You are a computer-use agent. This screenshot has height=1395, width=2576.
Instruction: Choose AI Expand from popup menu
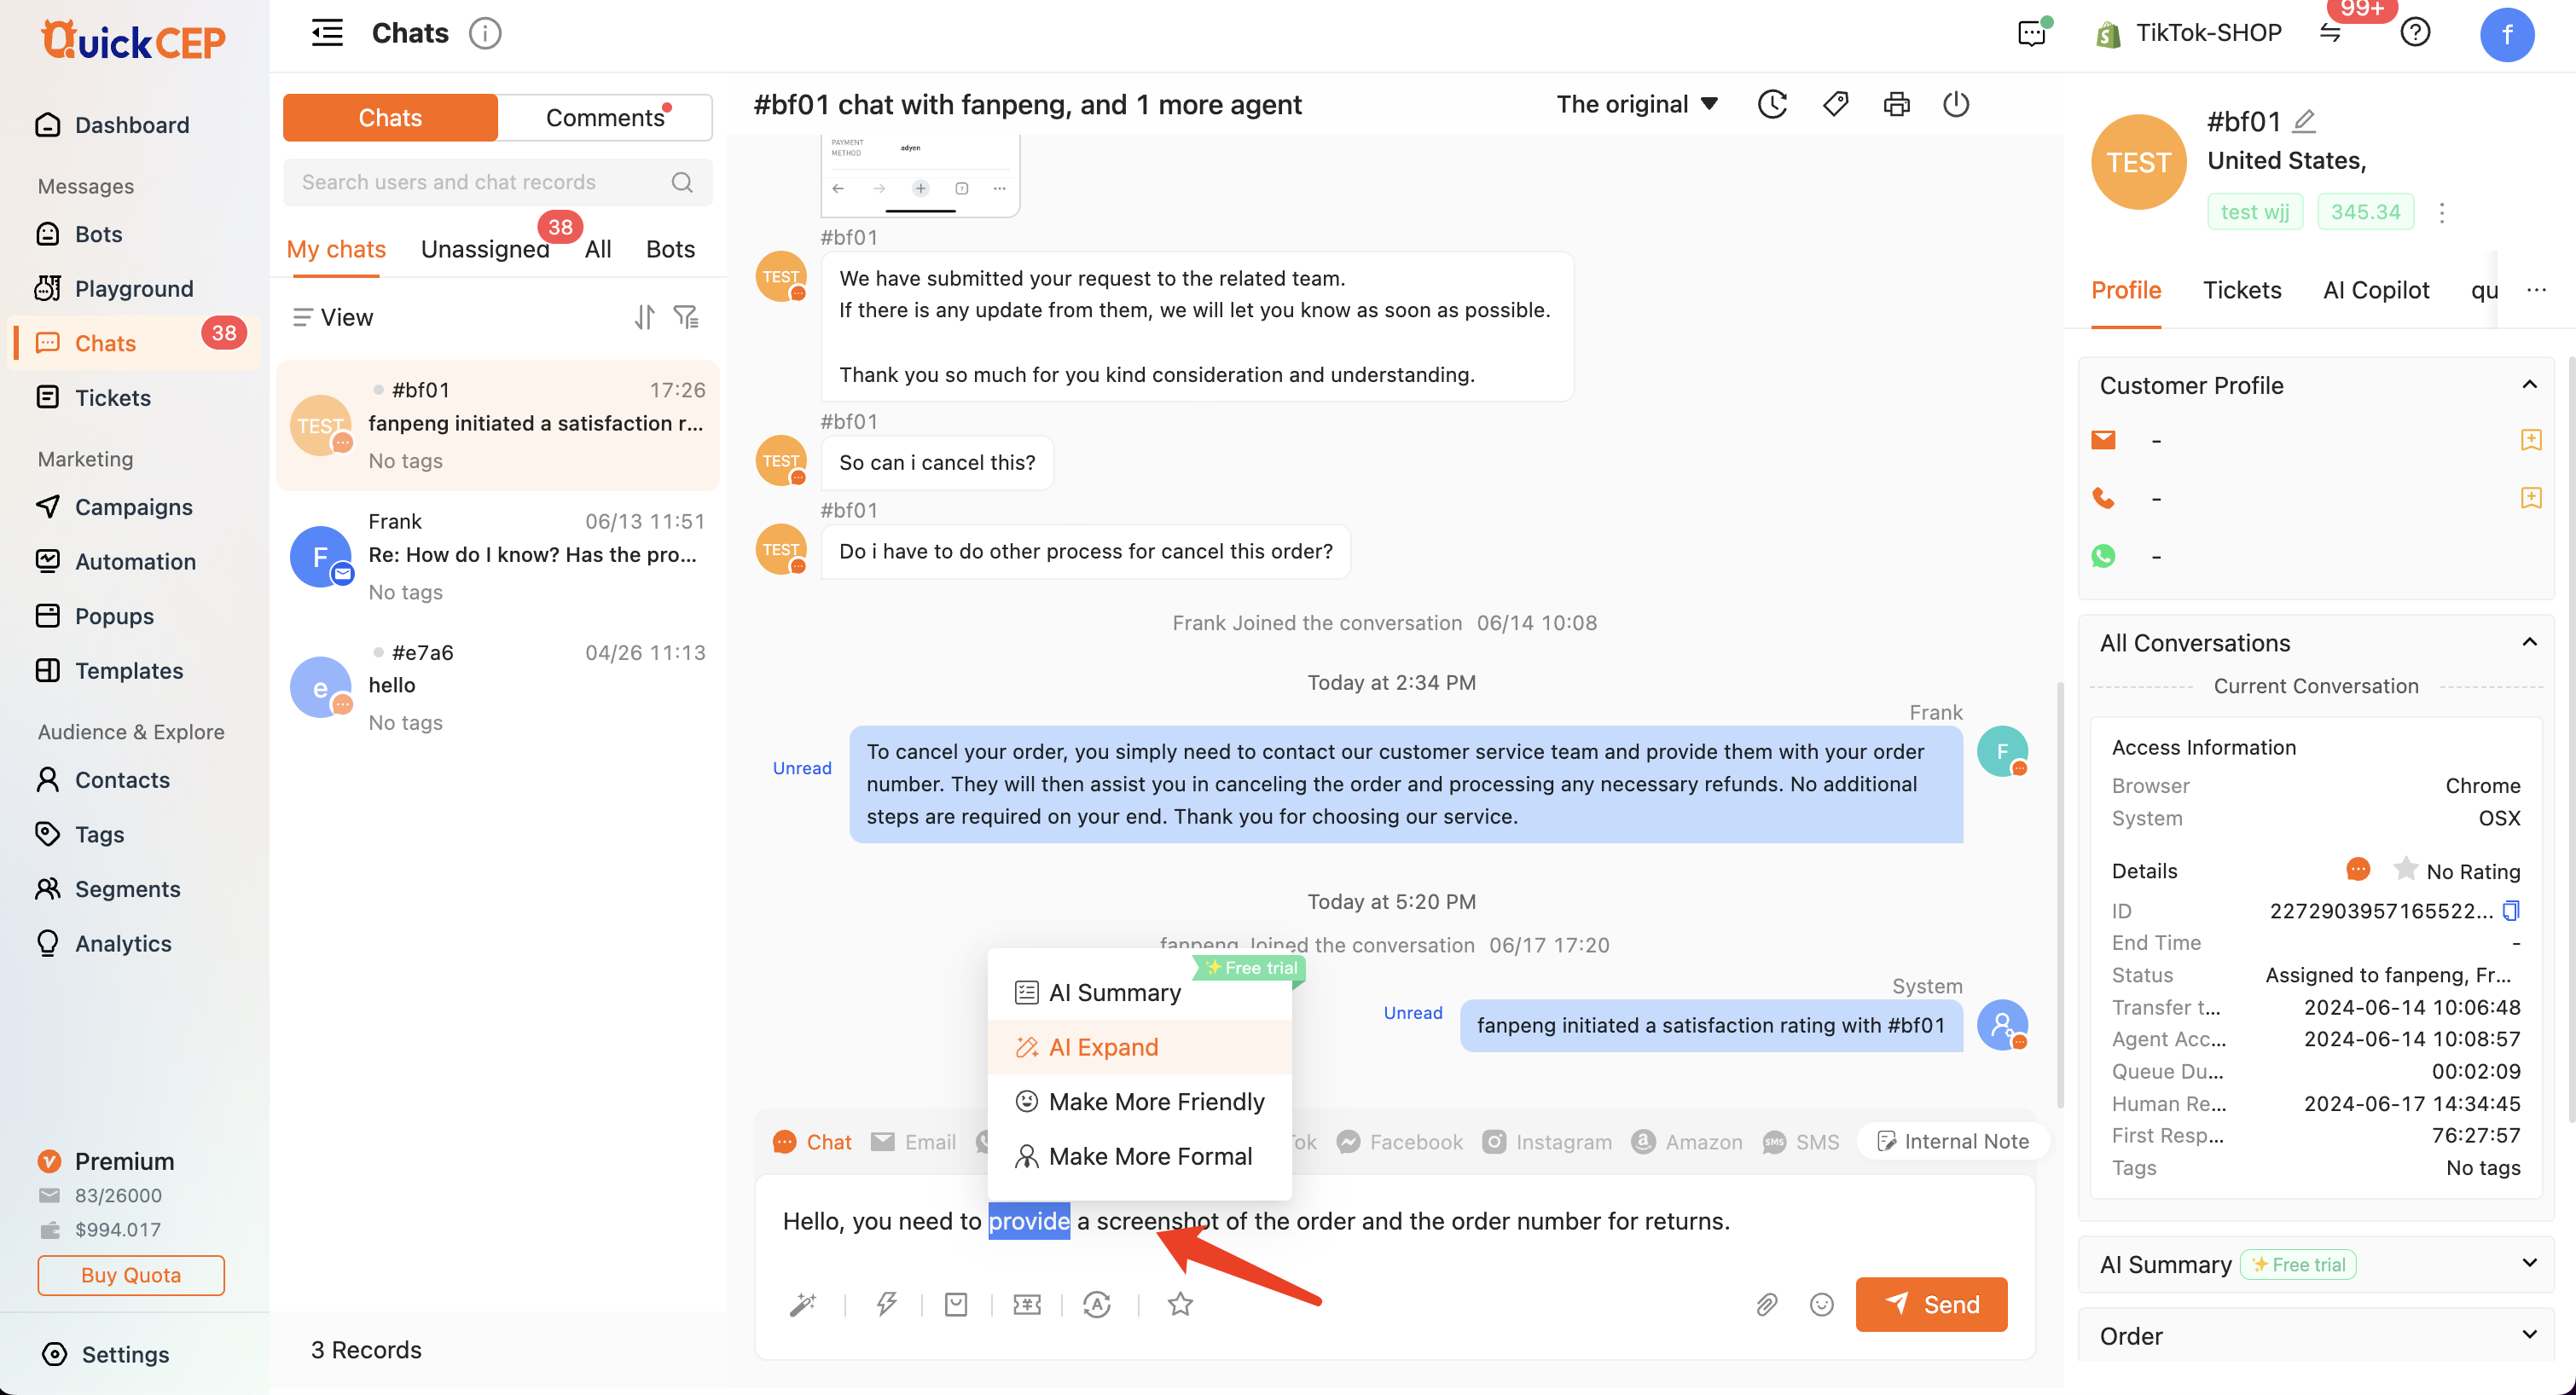pos(1139,1047)
